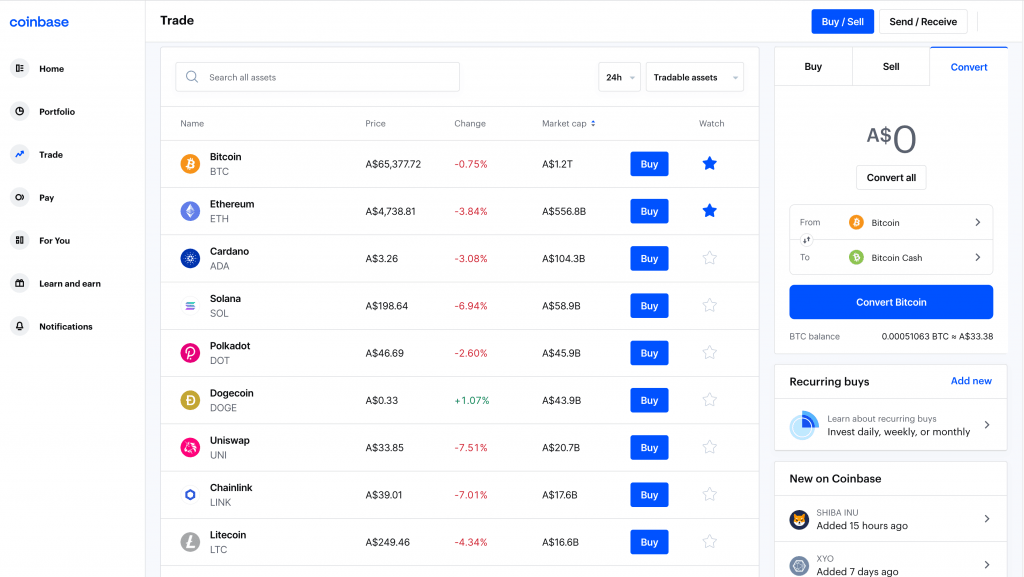Select the Portfolio icon in the sidebar

pyautogui.click(x=18, y=111)
